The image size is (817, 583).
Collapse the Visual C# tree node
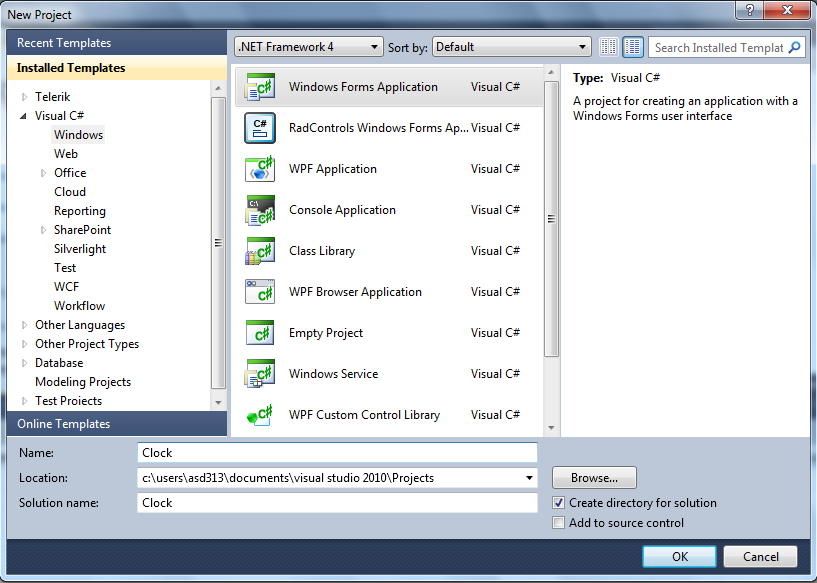click(x=23, y=116)
